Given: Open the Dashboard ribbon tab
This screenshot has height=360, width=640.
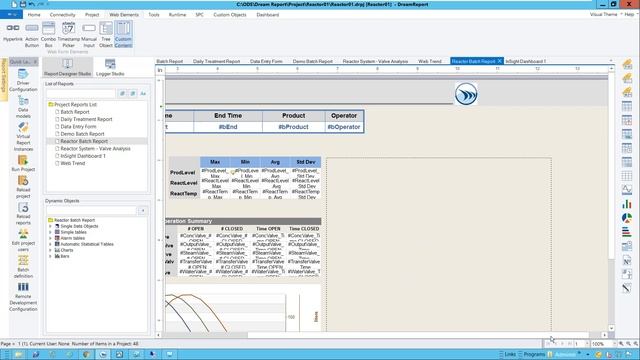Looking at the screenshot, I should [268, 15].
